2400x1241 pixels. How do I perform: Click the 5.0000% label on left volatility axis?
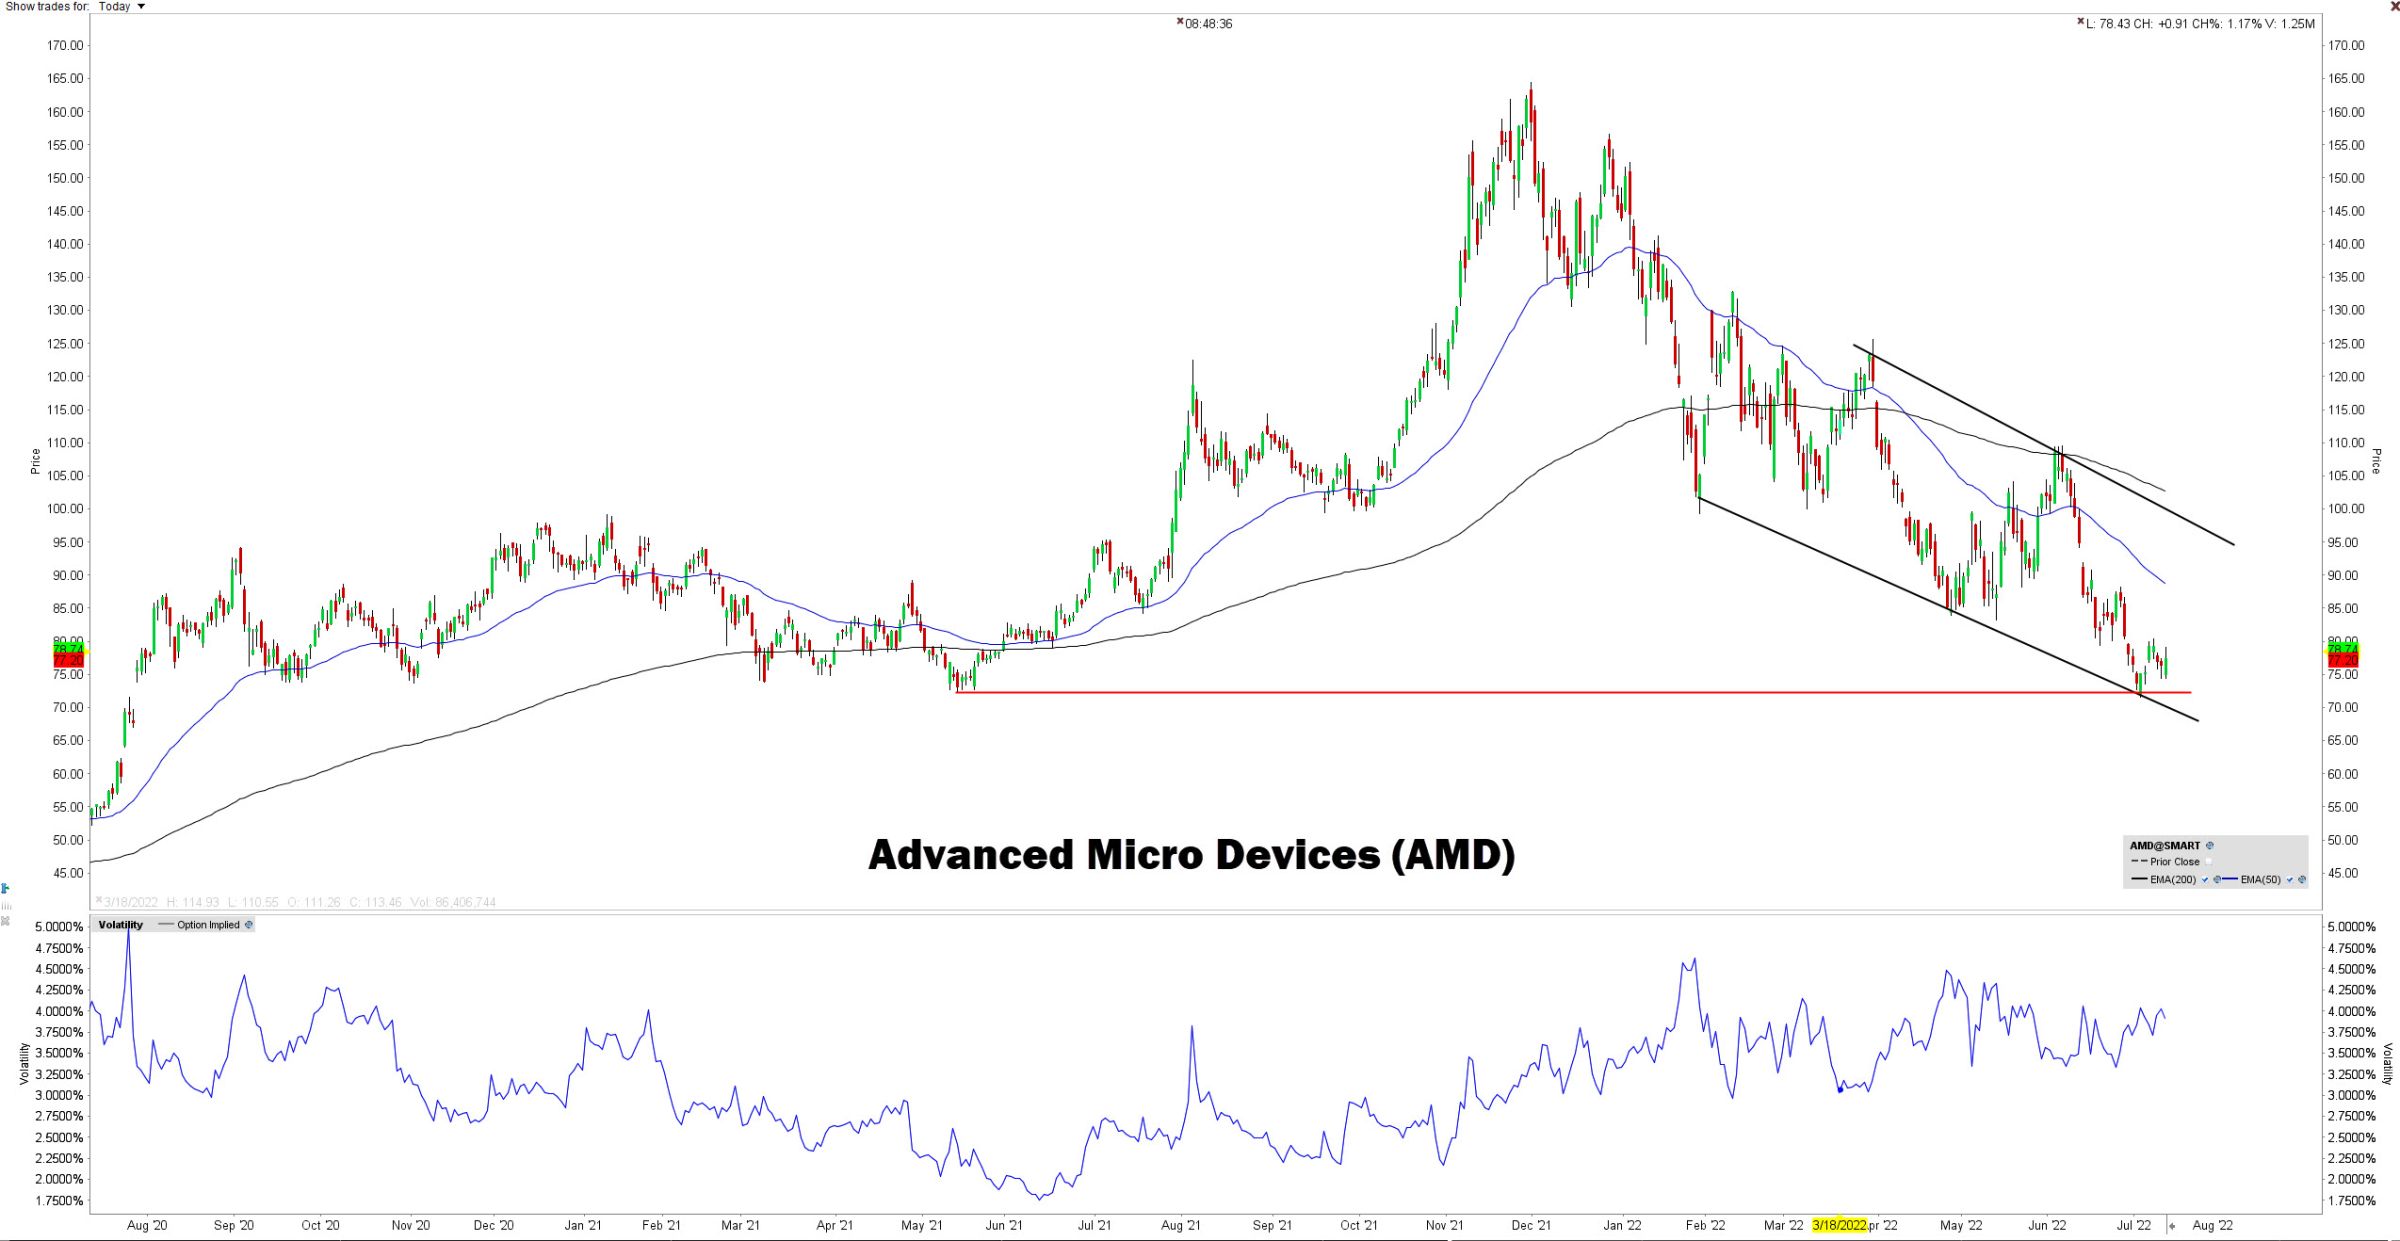point(59,927)
